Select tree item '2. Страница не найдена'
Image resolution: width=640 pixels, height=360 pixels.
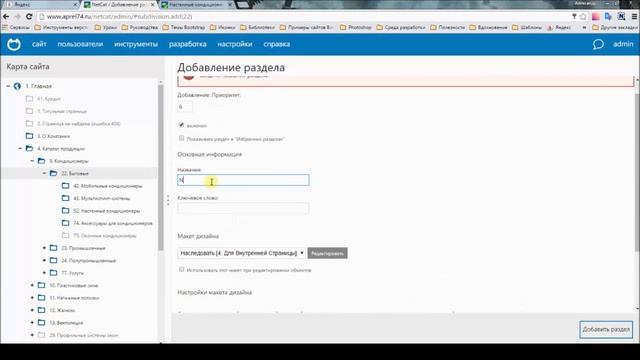[x=79, y=123]
